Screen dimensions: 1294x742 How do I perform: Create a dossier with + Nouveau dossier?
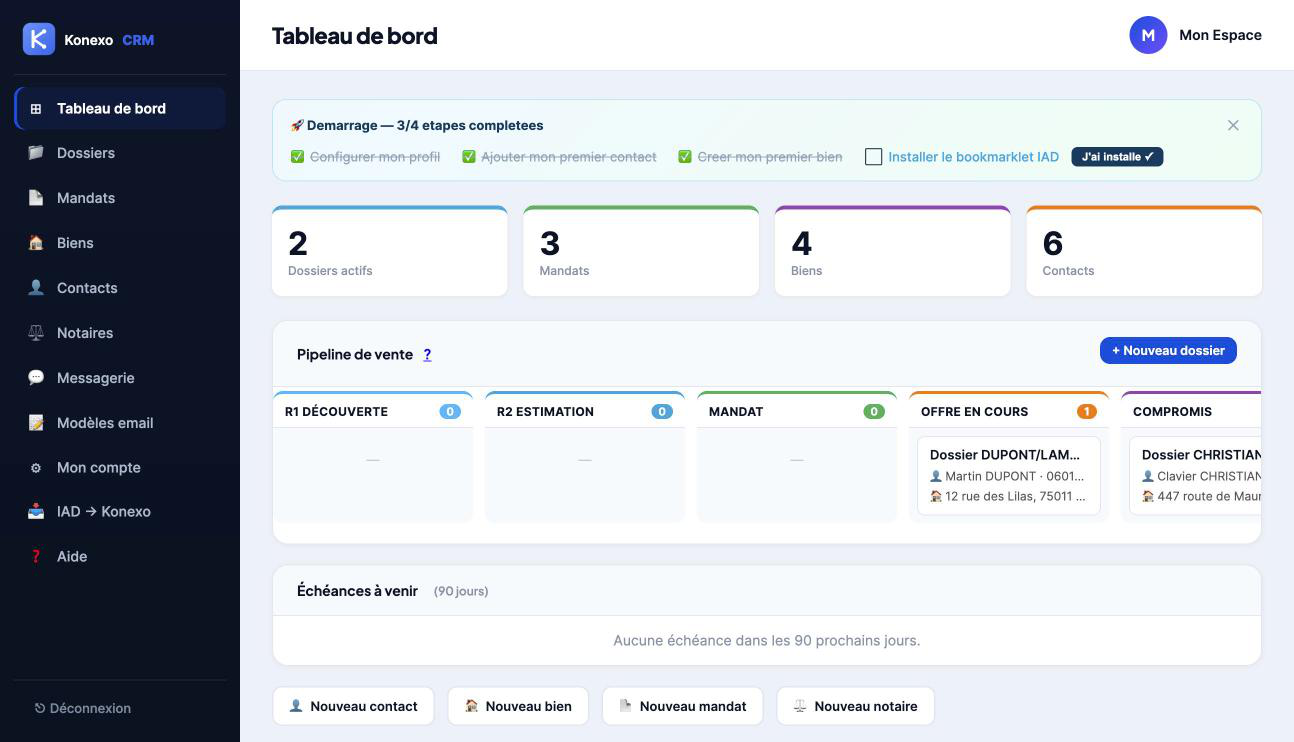pos(1168,351)
